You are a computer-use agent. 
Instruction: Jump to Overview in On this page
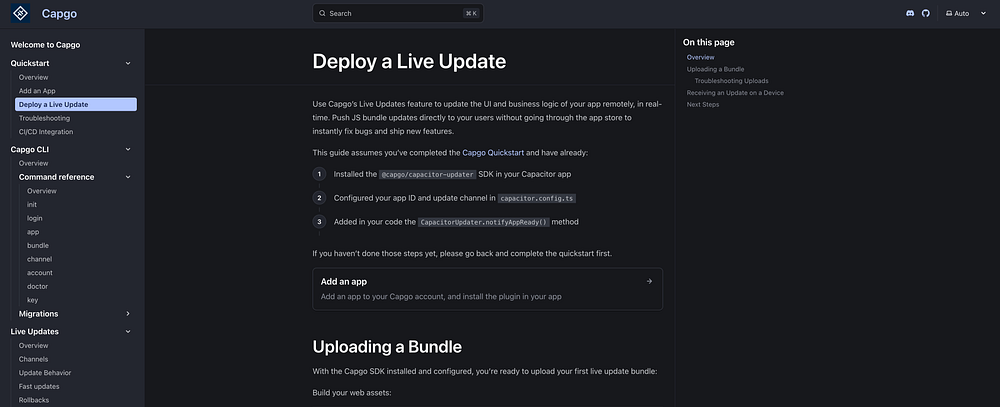click(700, 57)
